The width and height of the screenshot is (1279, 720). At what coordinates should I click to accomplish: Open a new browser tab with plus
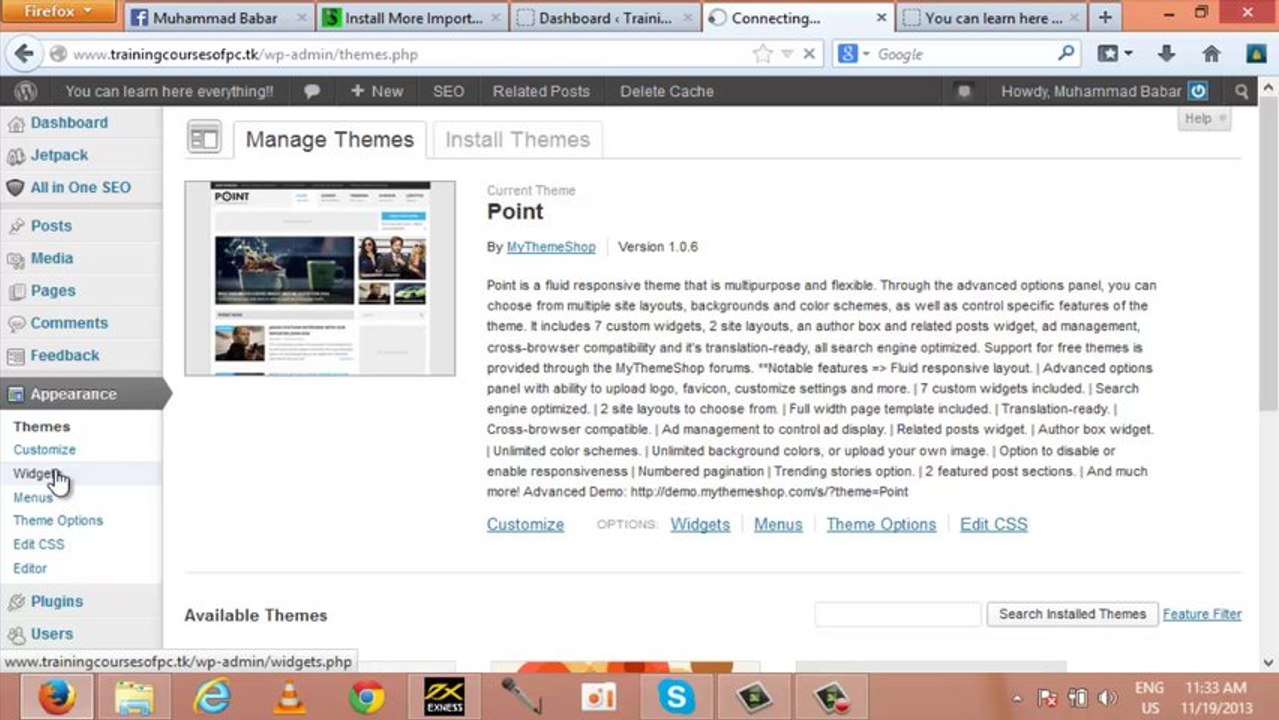[1105, 17]
